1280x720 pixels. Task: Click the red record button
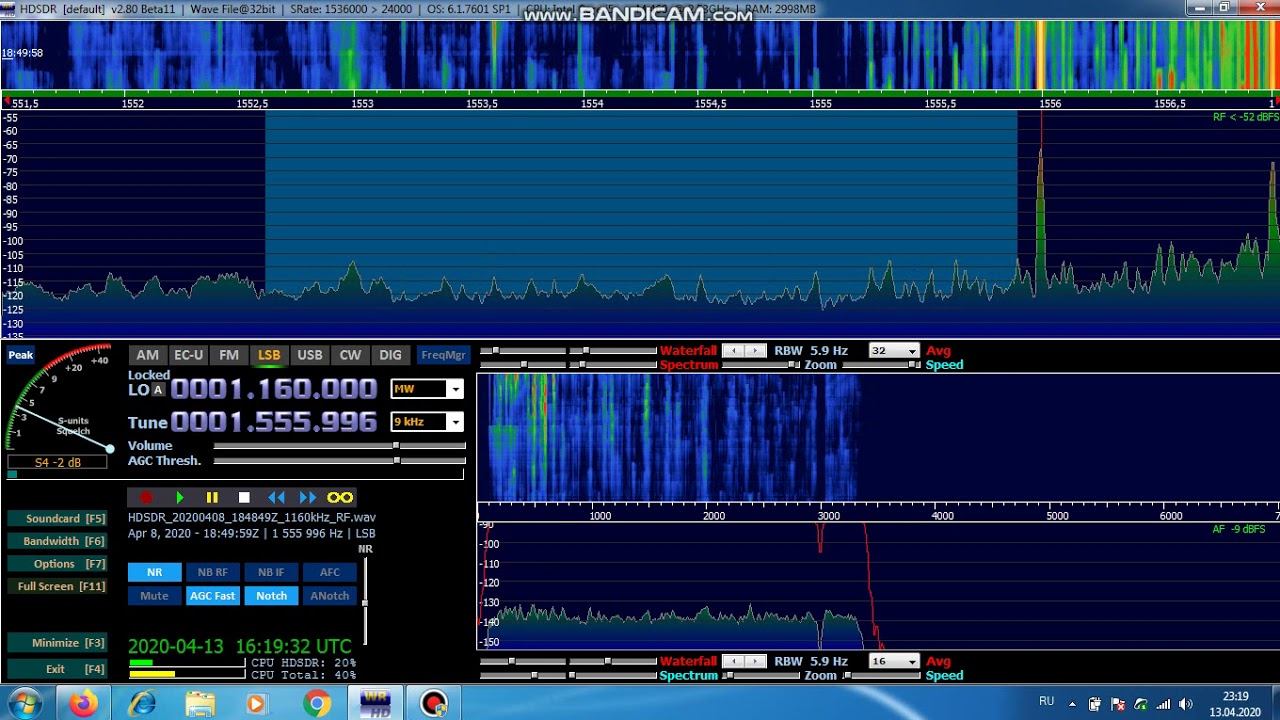(x=146, y=497)
